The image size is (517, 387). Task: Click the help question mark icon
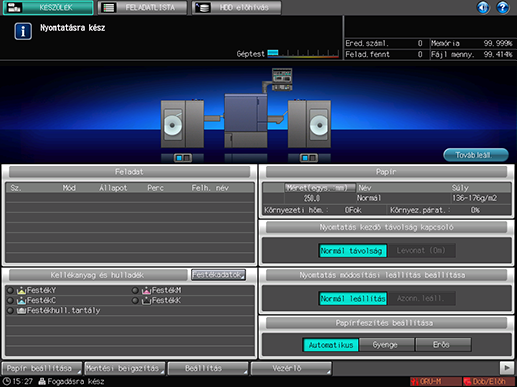[x=502, y=7]
